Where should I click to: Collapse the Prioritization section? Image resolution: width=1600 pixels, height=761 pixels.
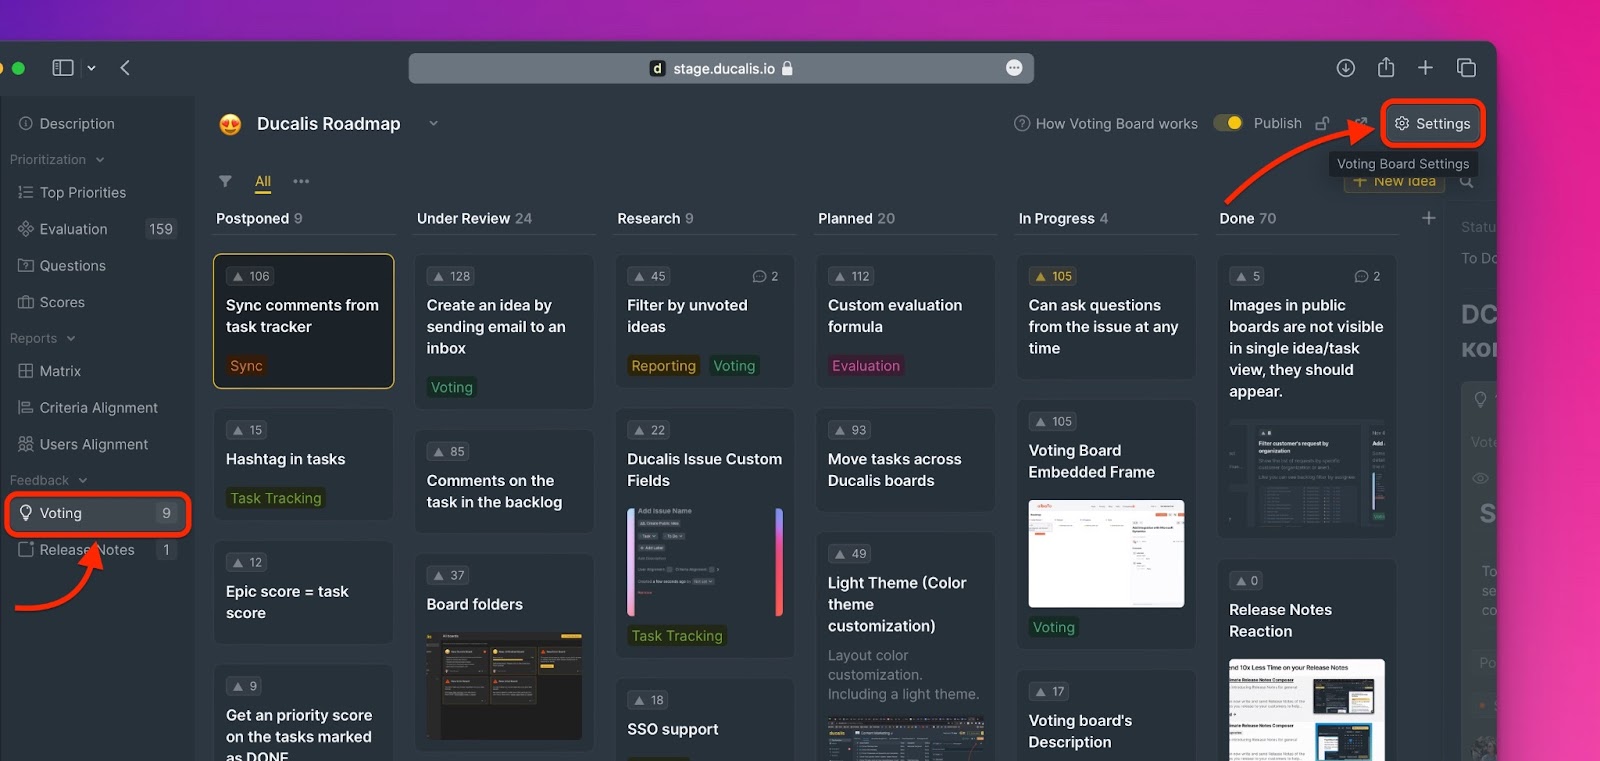(57, 160)
